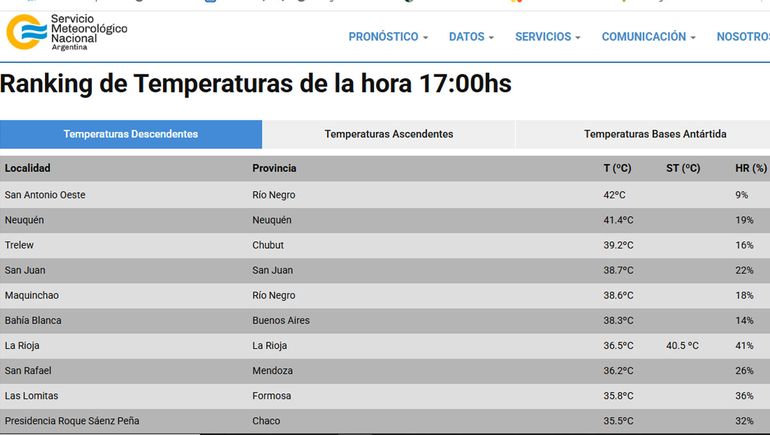Click the HR (%) column header

coord(750,168)
